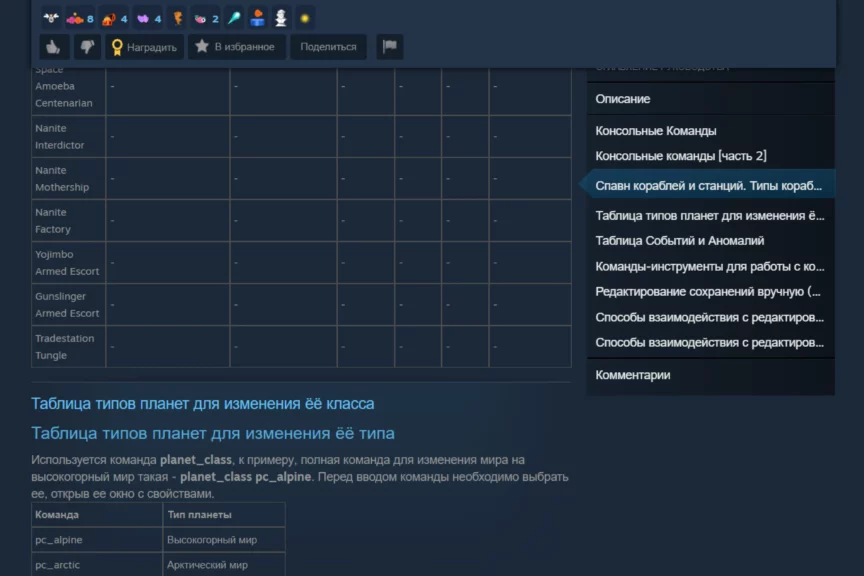Navigate to Редактирование сохранений вручную

[x=708, y=292]
